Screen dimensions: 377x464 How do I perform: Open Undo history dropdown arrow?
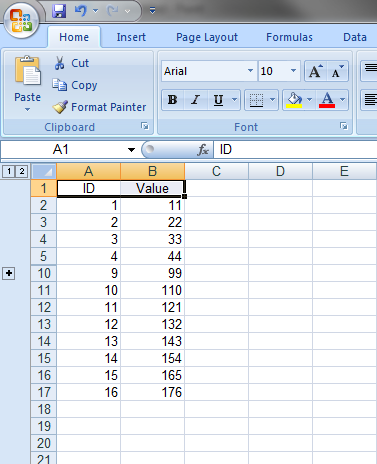(x=95, y=11)
